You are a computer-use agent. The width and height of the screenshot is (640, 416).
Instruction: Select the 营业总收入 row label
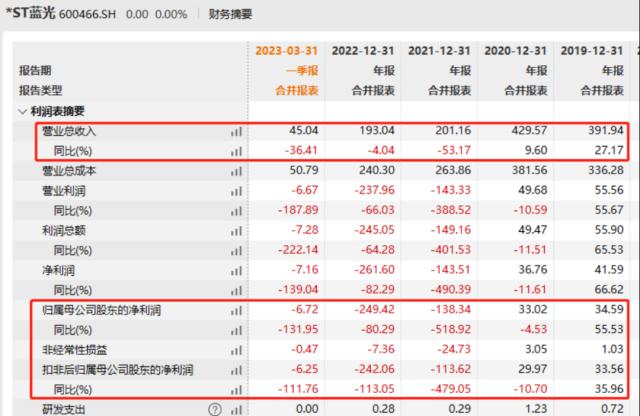68,131
